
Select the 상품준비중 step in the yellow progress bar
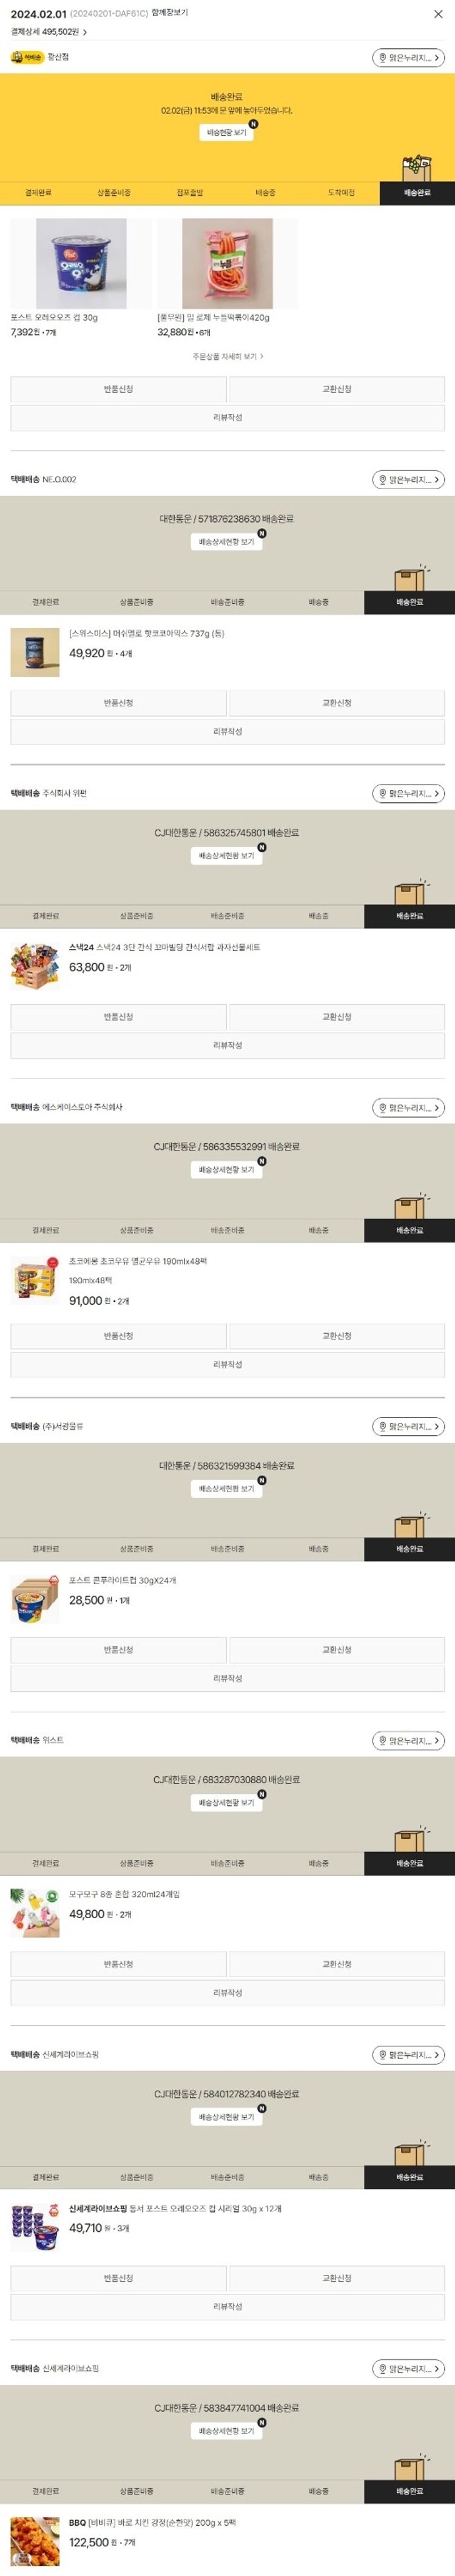point(114,192)
